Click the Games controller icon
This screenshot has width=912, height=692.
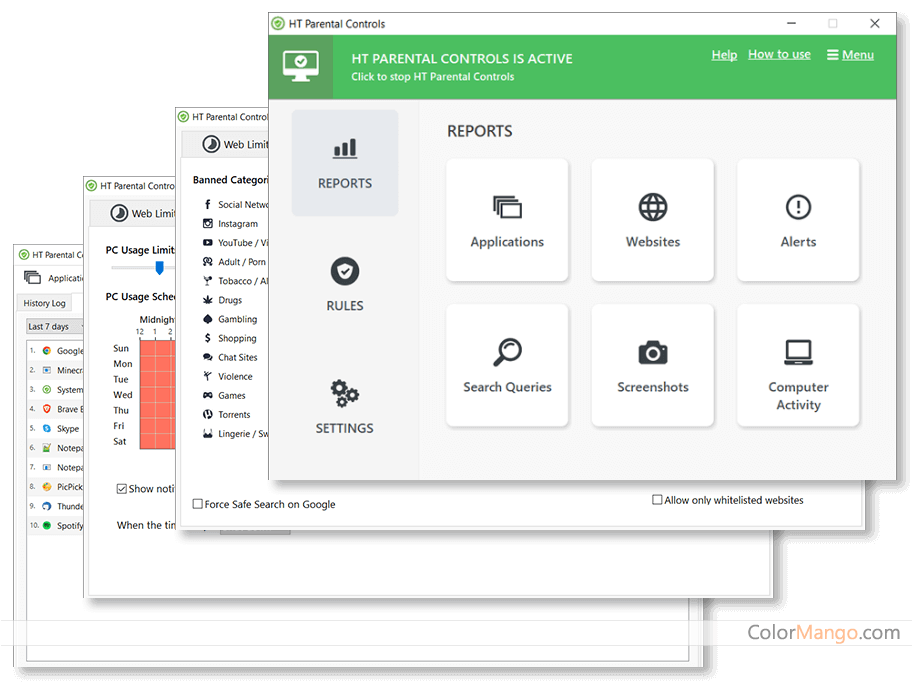pyautogui.click(x=208, y=395)
